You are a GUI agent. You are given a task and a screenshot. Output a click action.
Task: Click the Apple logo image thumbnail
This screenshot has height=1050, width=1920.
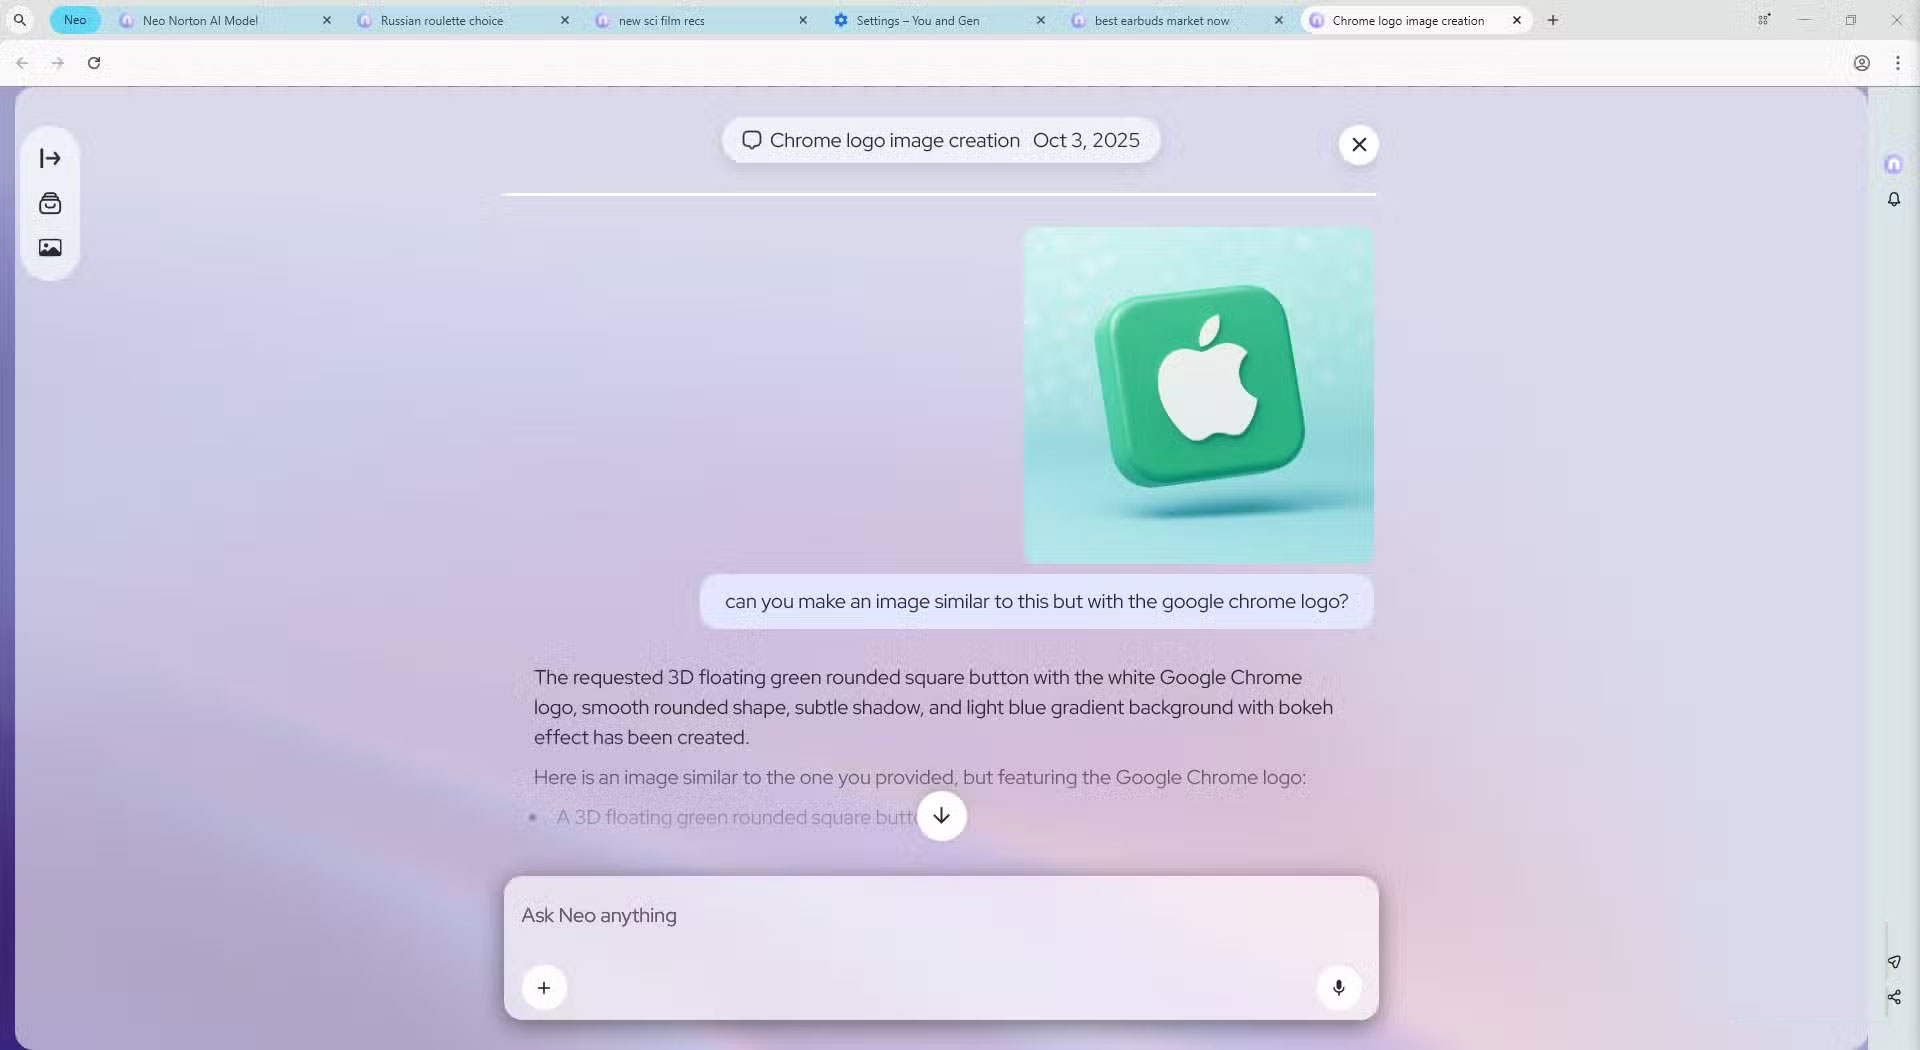point(1199,395)
